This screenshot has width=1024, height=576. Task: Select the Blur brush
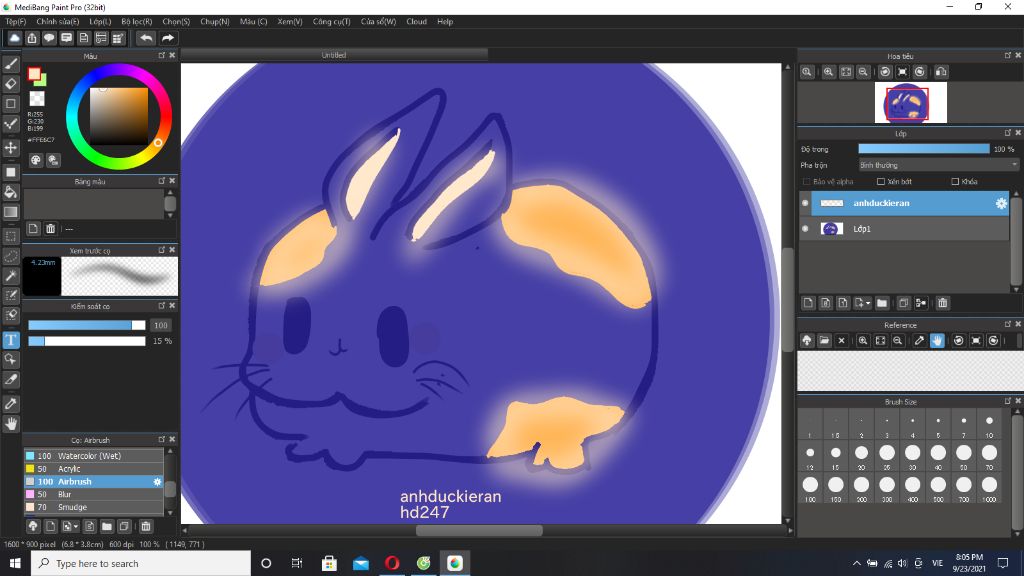pos(93,494)
